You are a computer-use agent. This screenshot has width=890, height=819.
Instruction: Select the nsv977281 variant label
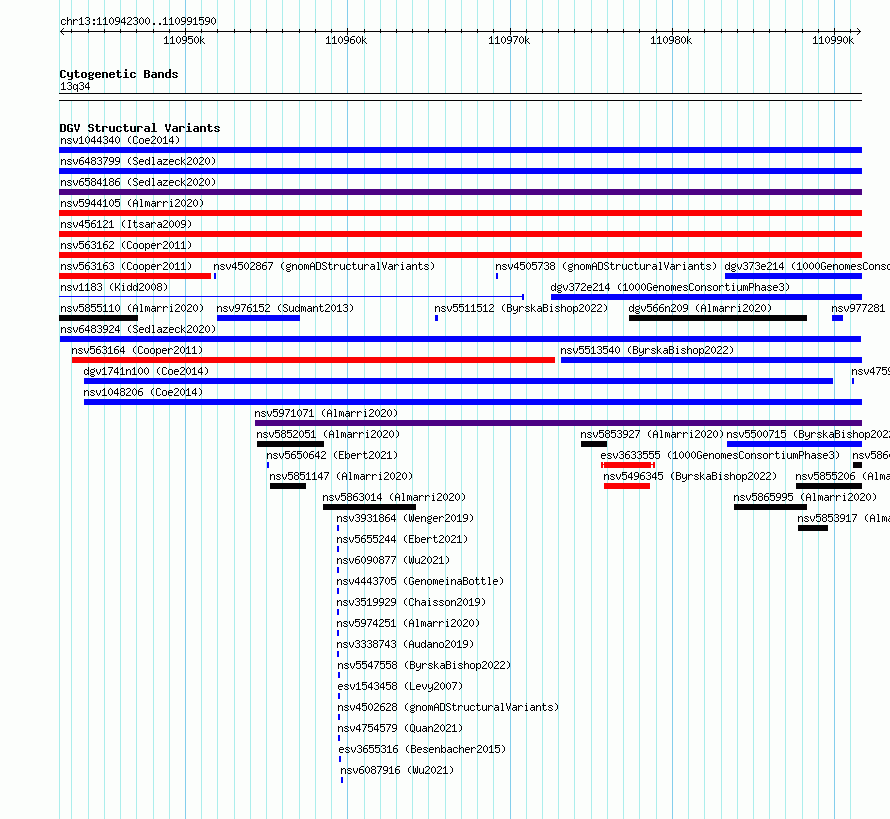(x=858, y=308)
